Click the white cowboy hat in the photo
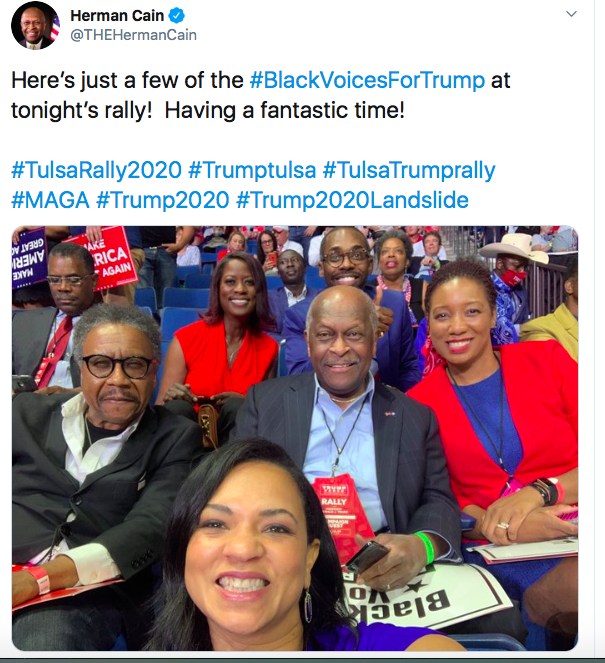Image resolution: width=605 pixels, height=663 pixels. tap(514, 246)
